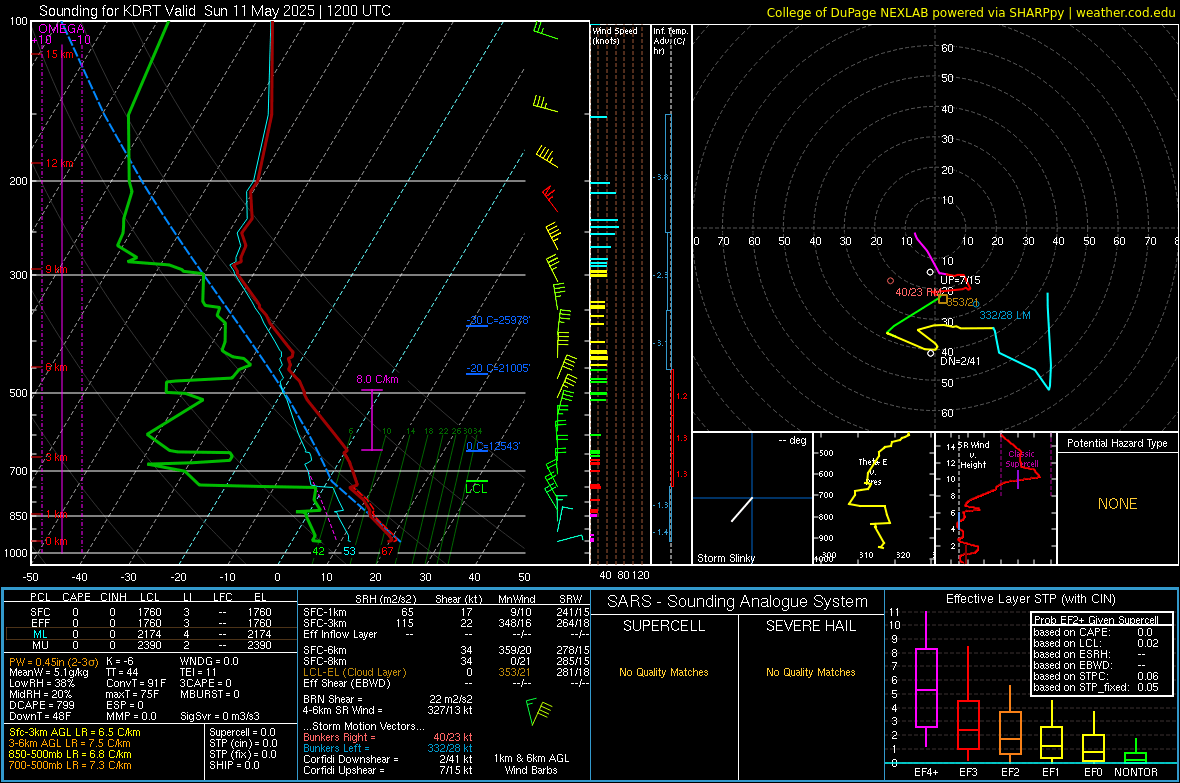Click the 'ConvT = 91F' value
This screenshot has width=1180, height=783.
[x=135, y=684]
